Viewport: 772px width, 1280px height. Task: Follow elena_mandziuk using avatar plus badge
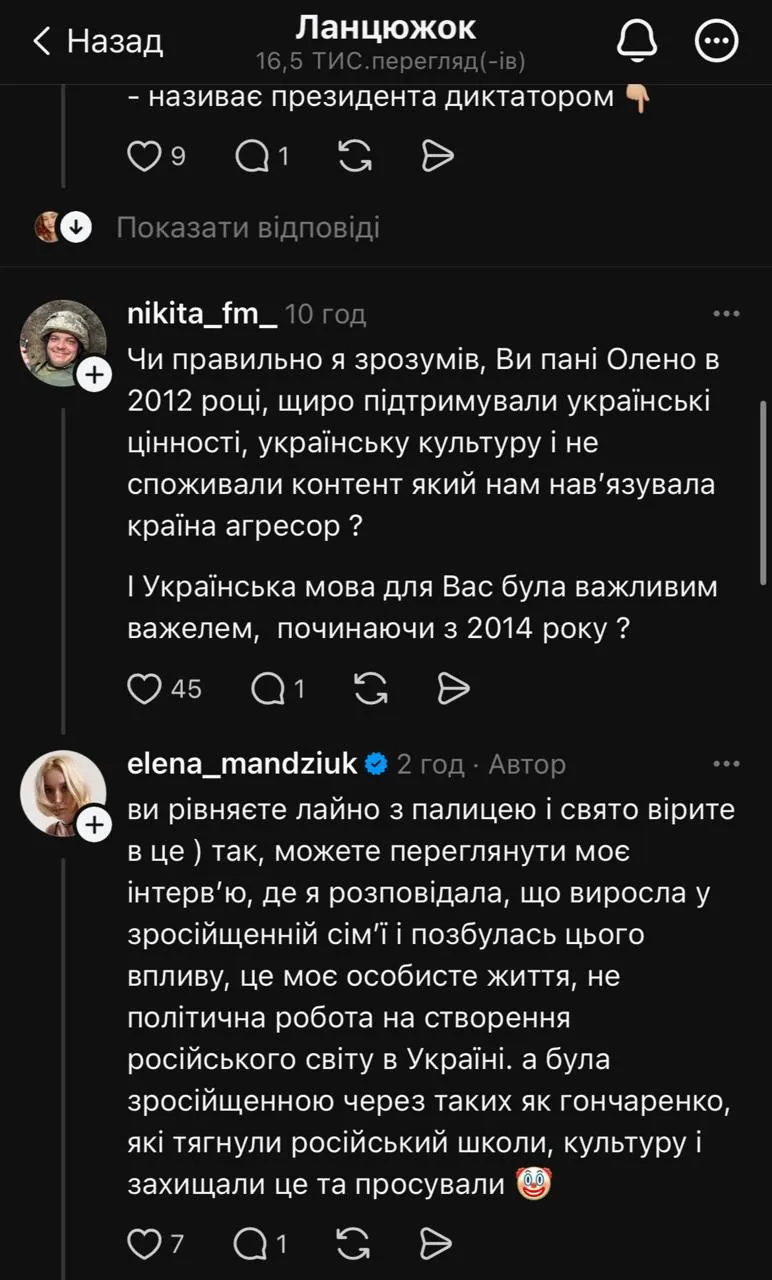pos(94,824)
